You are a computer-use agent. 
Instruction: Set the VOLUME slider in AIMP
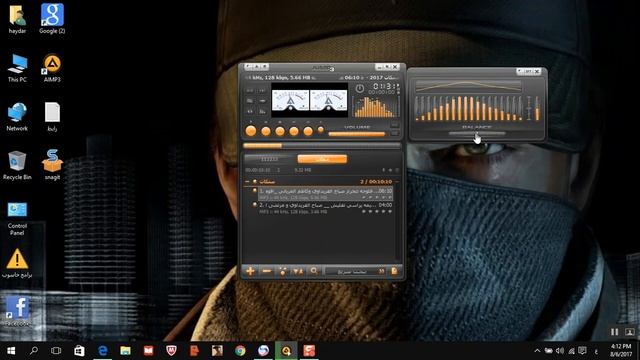357,133
